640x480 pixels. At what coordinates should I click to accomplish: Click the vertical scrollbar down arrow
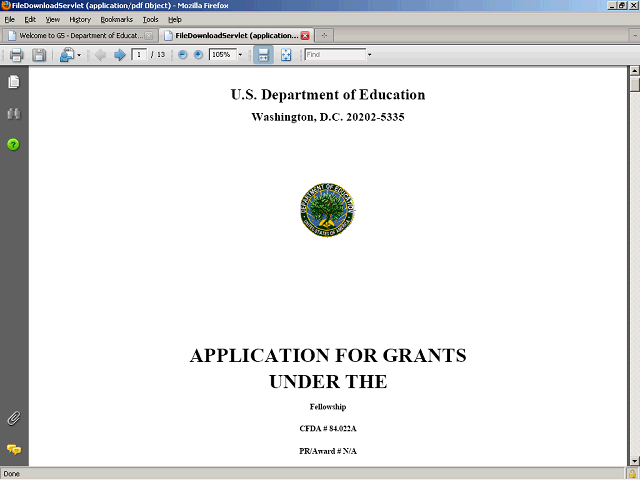coord(633,460)
